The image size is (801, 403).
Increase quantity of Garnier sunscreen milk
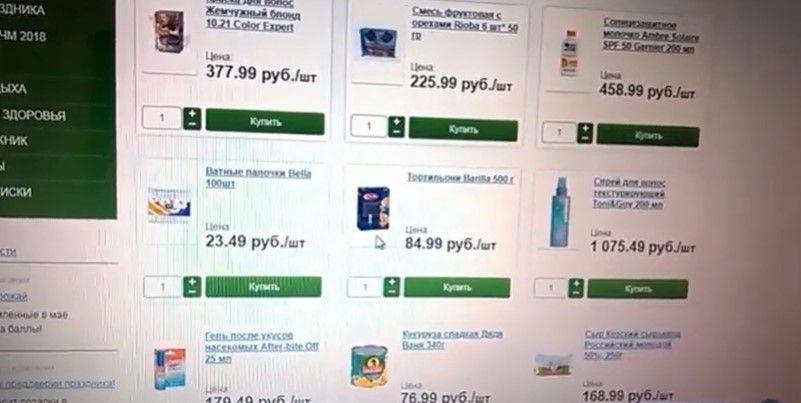[x=585, y=128]
